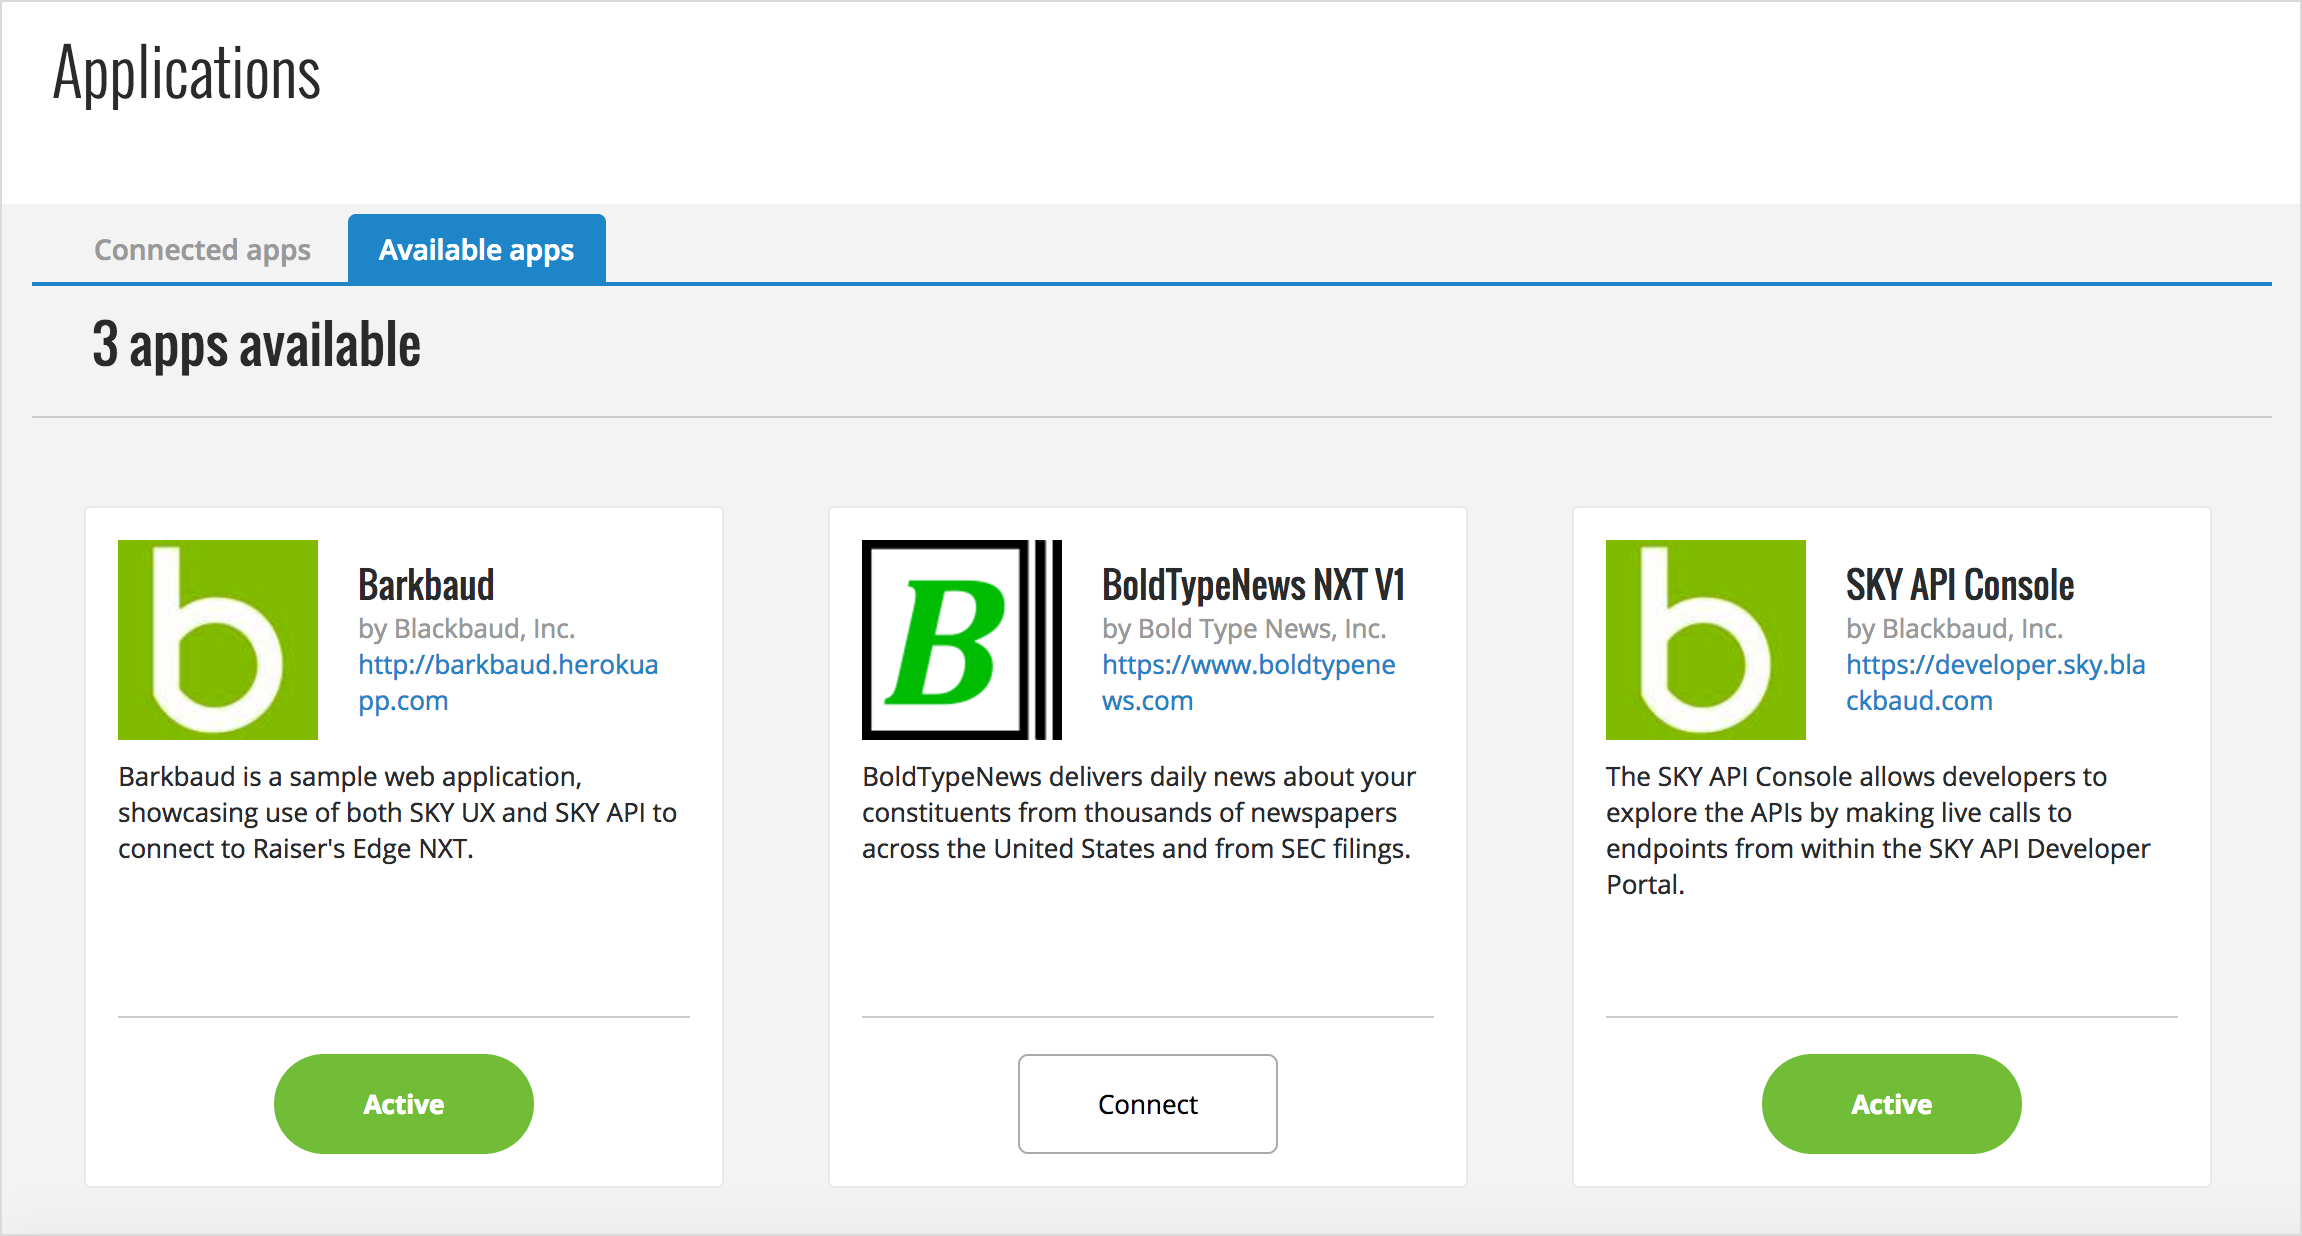2302x1236 pixels.
Task: Click 'by Blackbaud, Inc.' under SKY API Console
Action: [1954, 629]
